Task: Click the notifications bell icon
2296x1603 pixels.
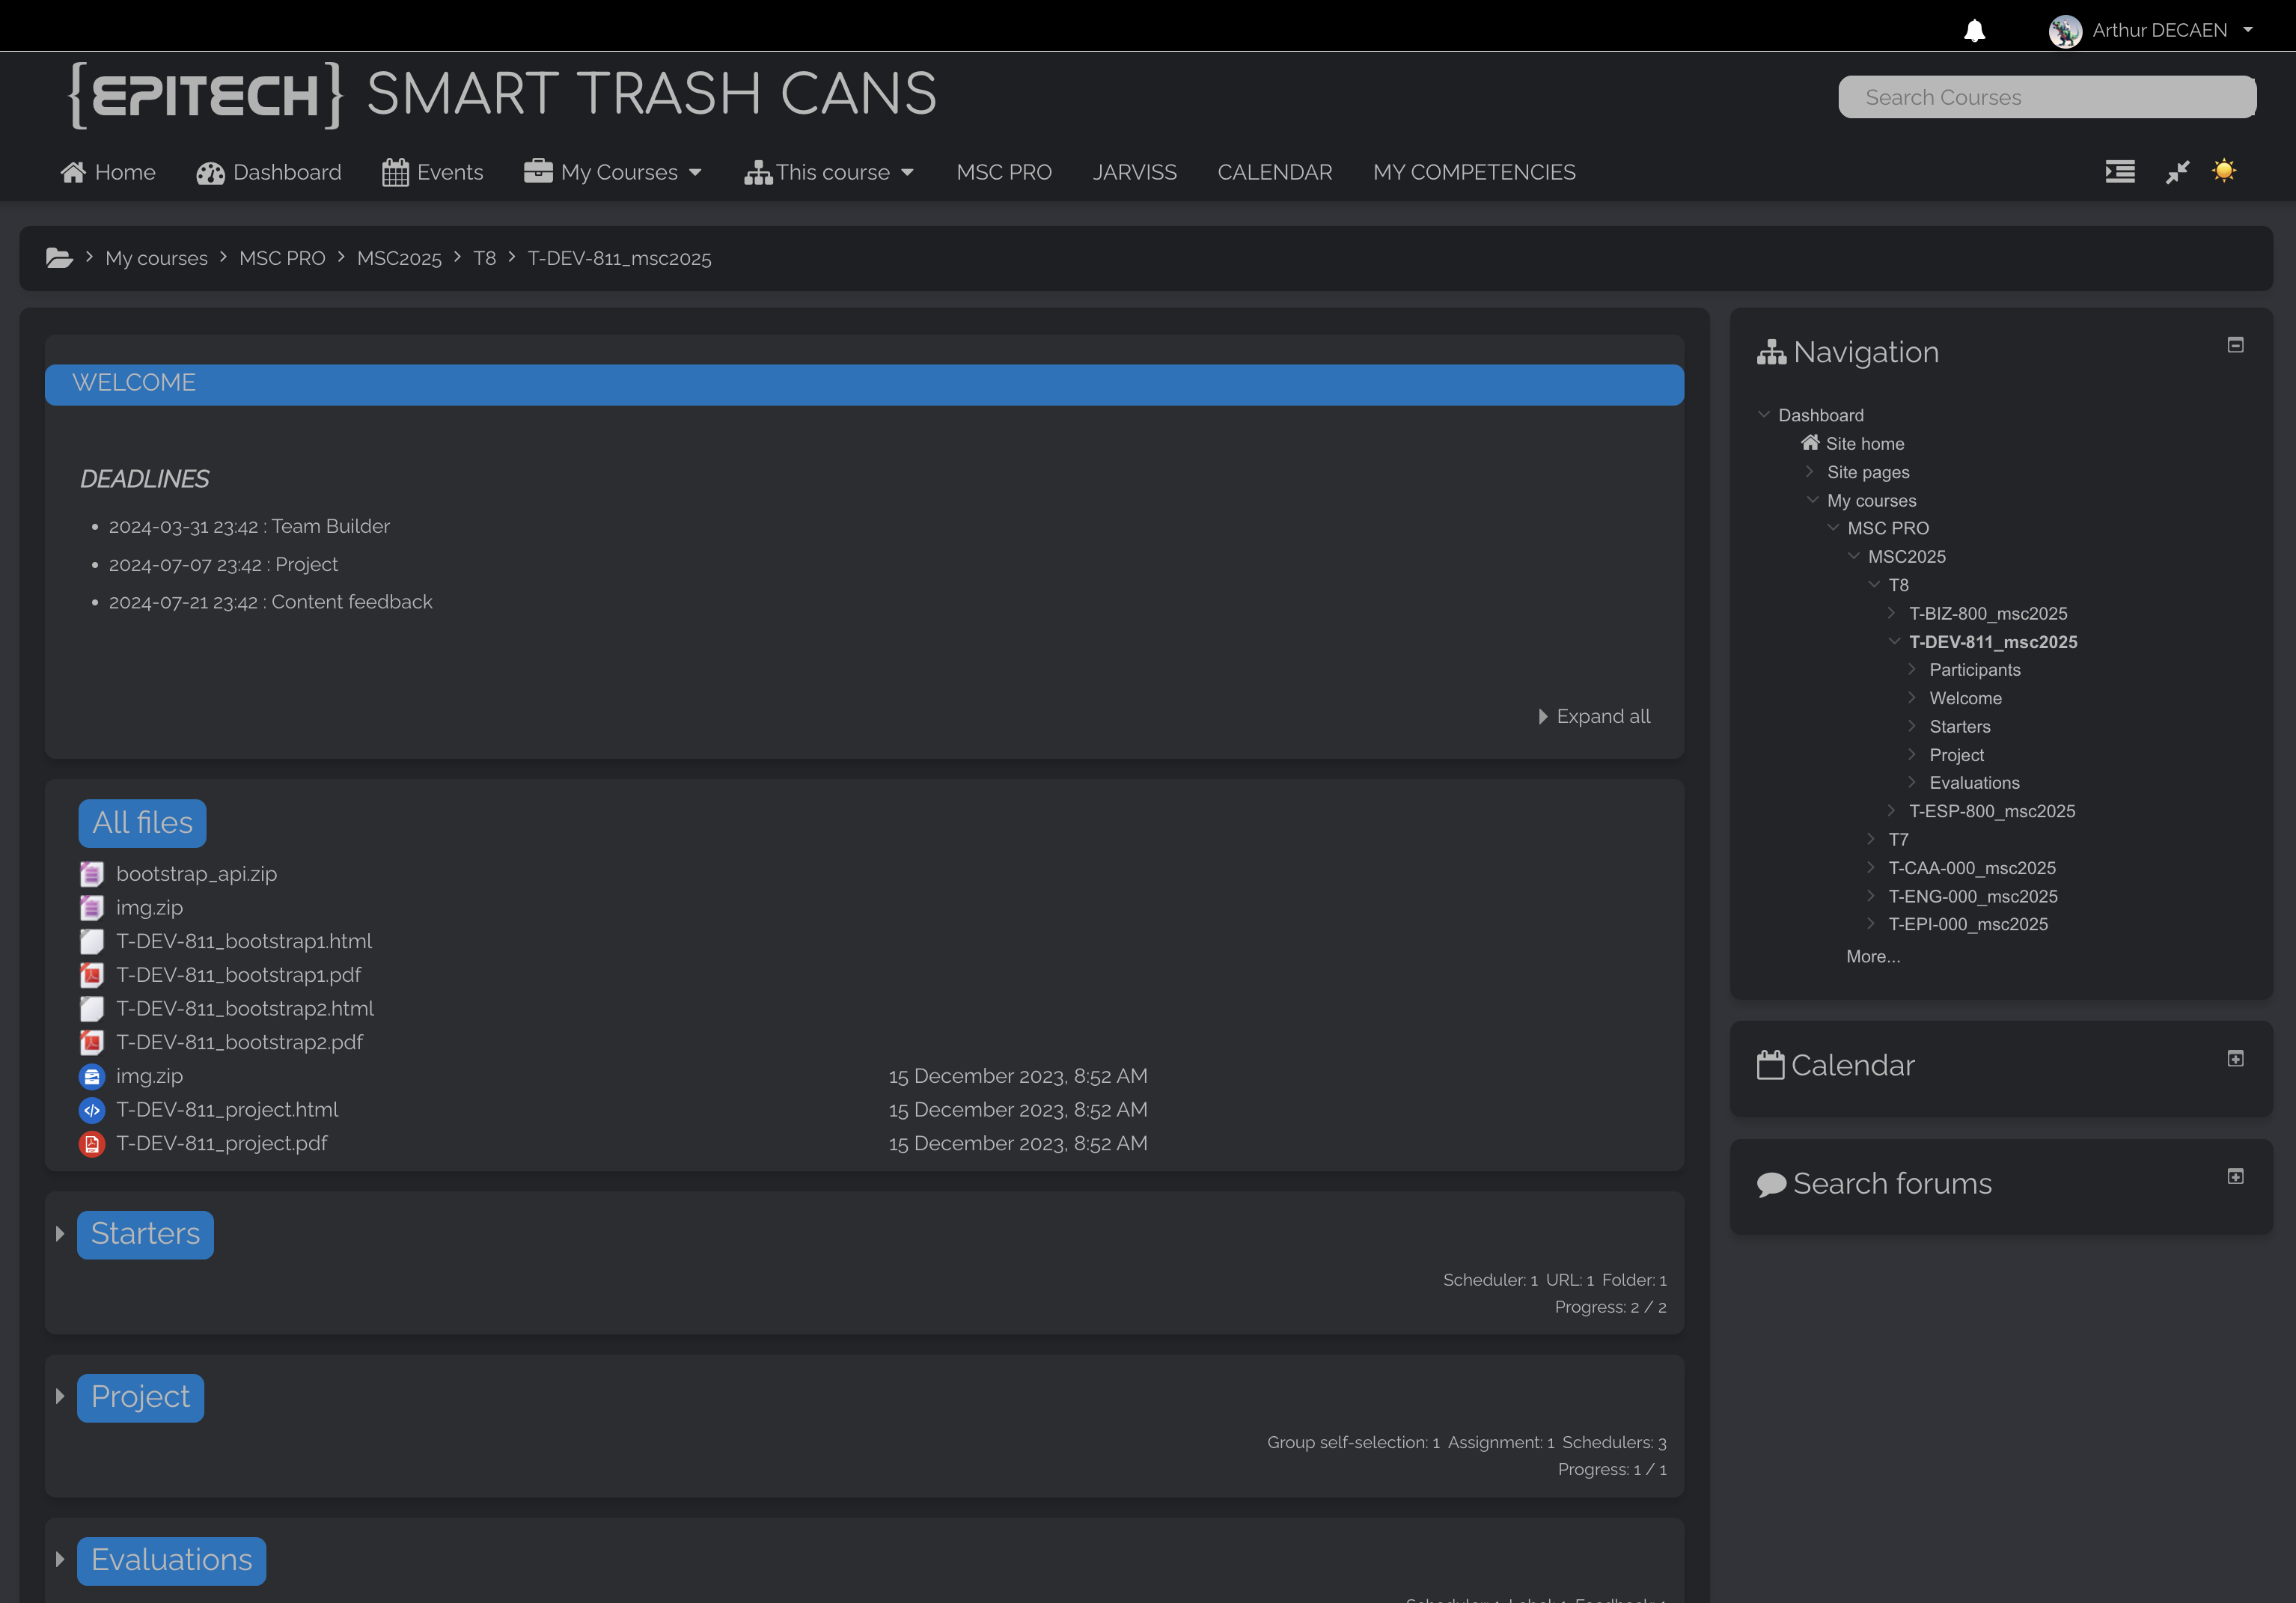Action: [x=1974, y=31]
